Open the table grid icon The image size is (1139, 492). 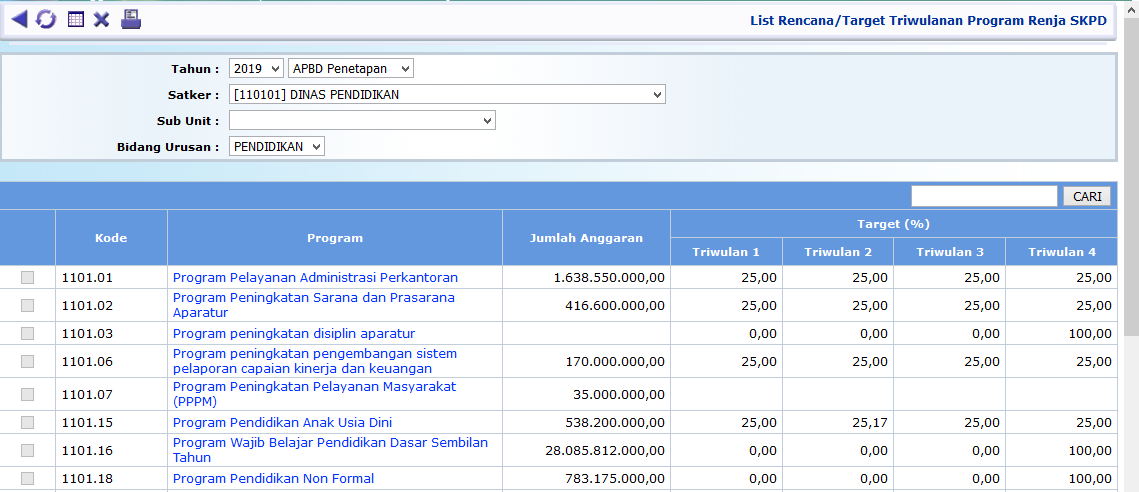75,19
